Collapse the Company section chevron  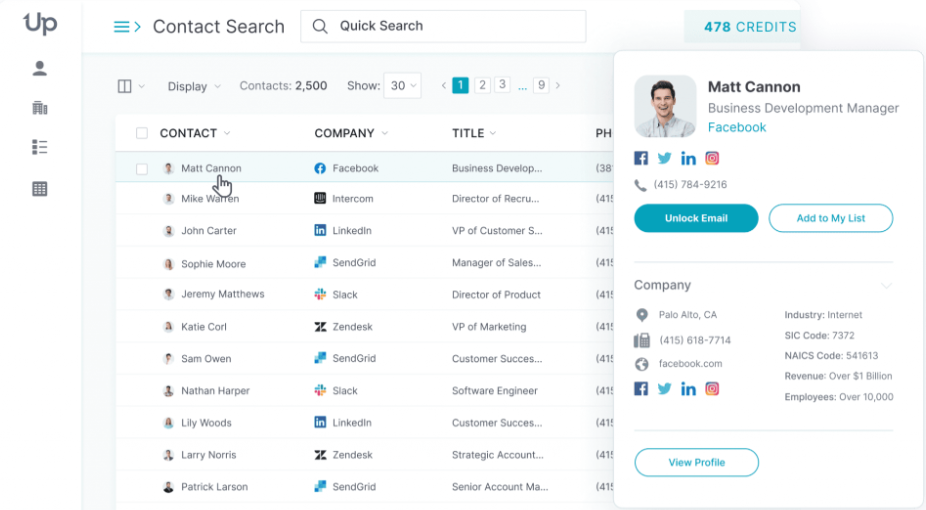(886, 286)
